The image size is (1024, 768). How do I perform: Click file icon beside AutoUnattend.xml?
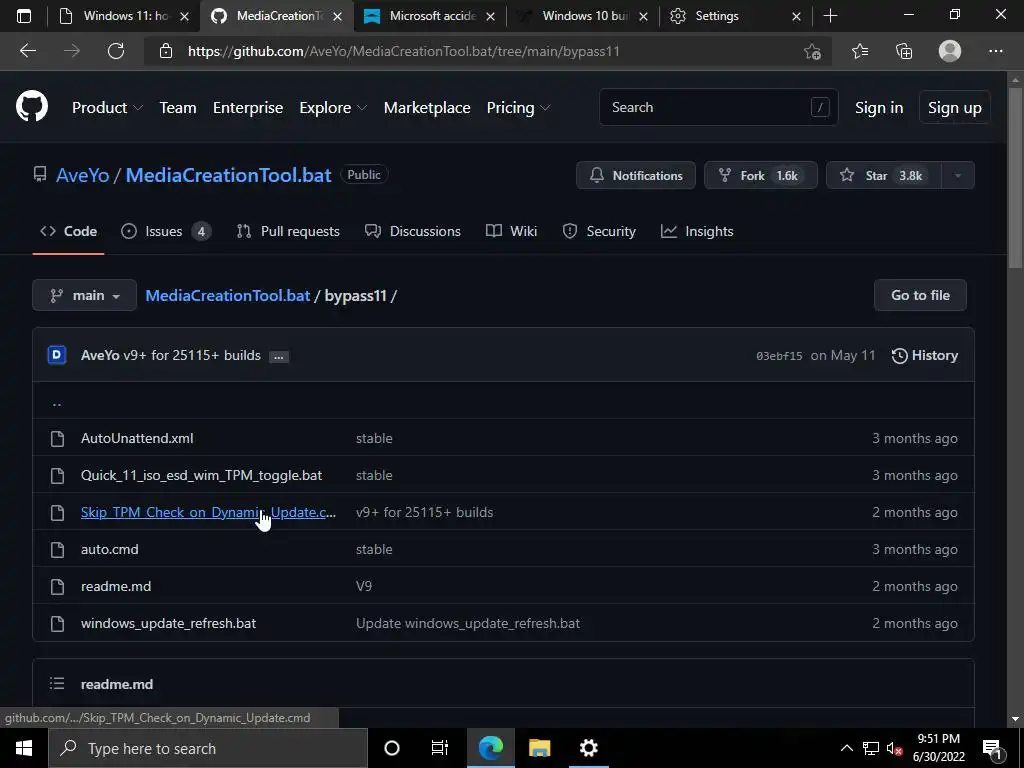(57, 439)
